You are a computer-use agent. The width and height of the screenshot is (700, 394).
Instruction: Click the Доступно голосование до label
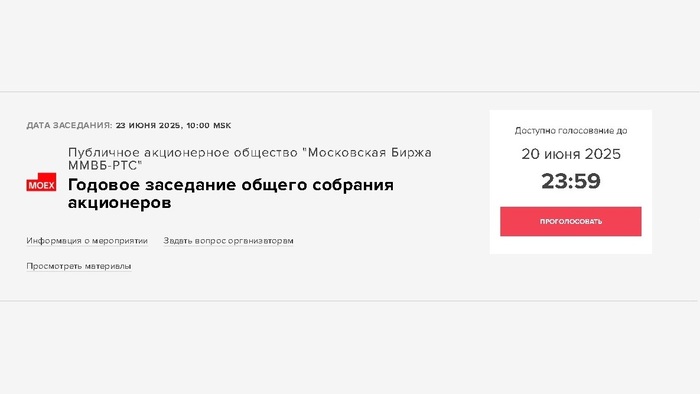pos(571,131)
